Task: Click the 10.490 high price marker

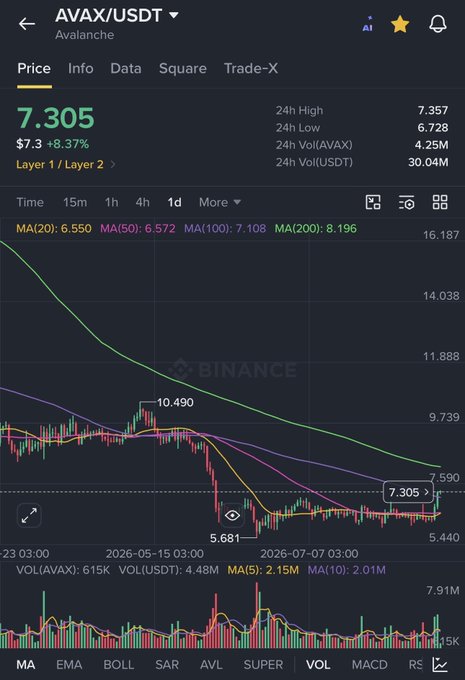Action: tap(175, 402)
